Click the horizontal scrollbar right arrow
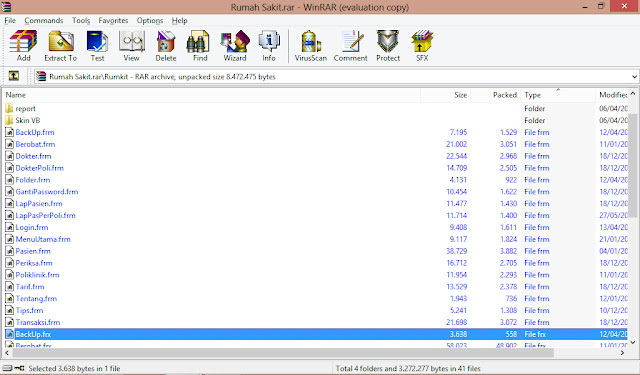This screenshot has width=640, height=375. pos(622,353)
